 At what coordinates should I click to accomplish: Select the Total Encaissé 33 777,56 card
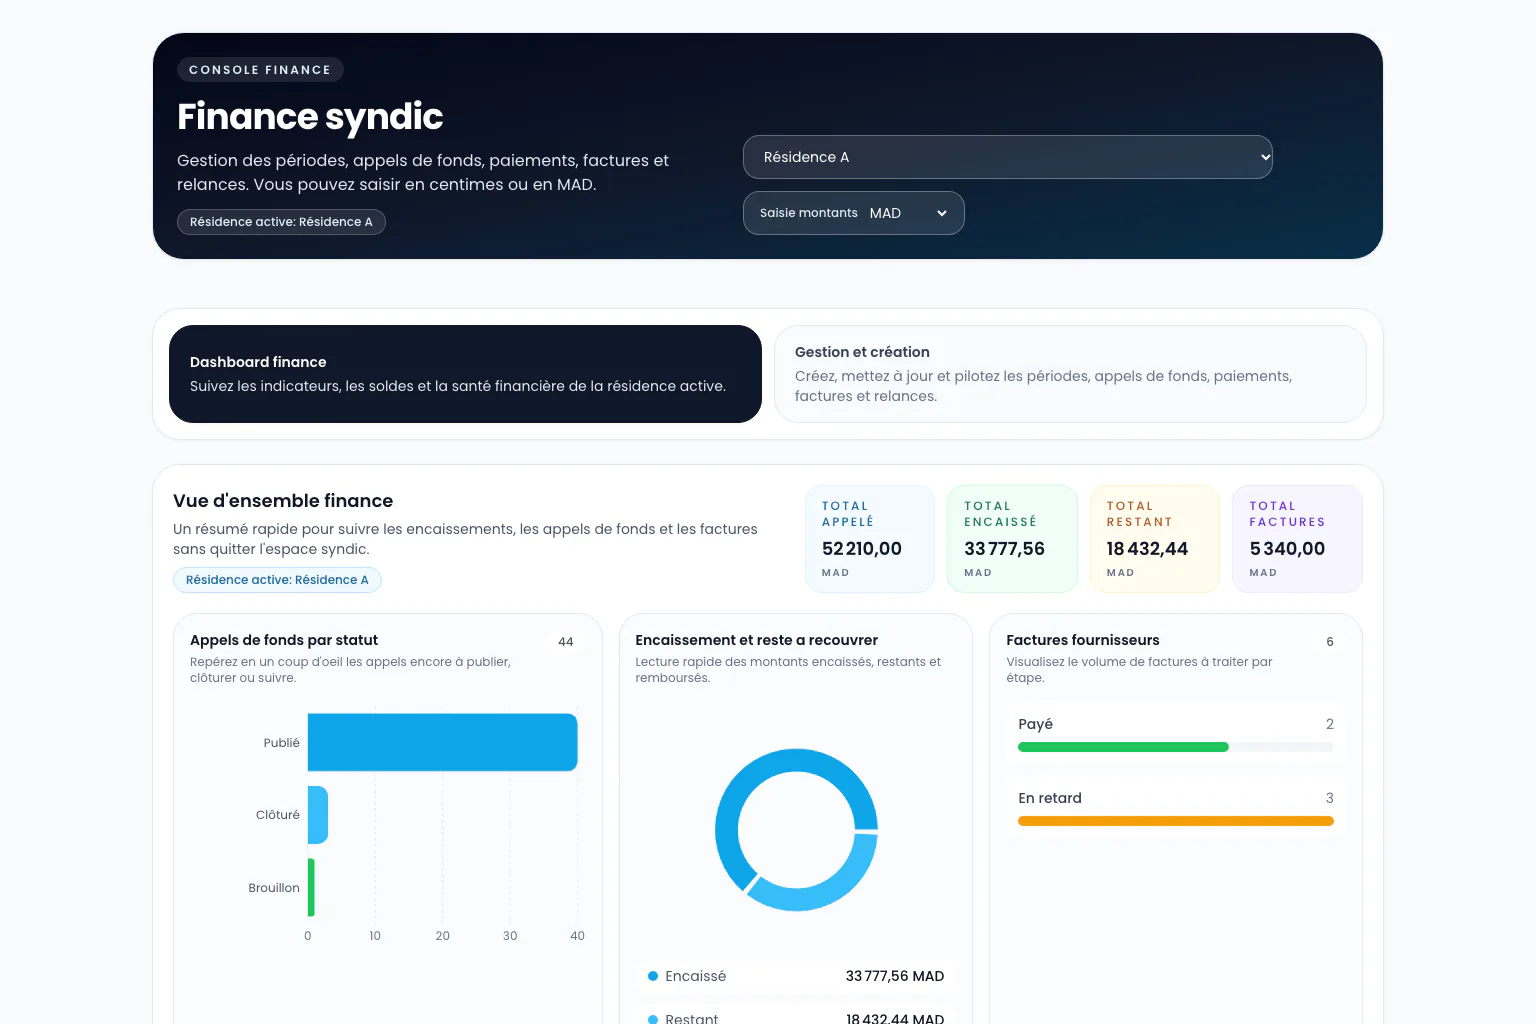1012,539
